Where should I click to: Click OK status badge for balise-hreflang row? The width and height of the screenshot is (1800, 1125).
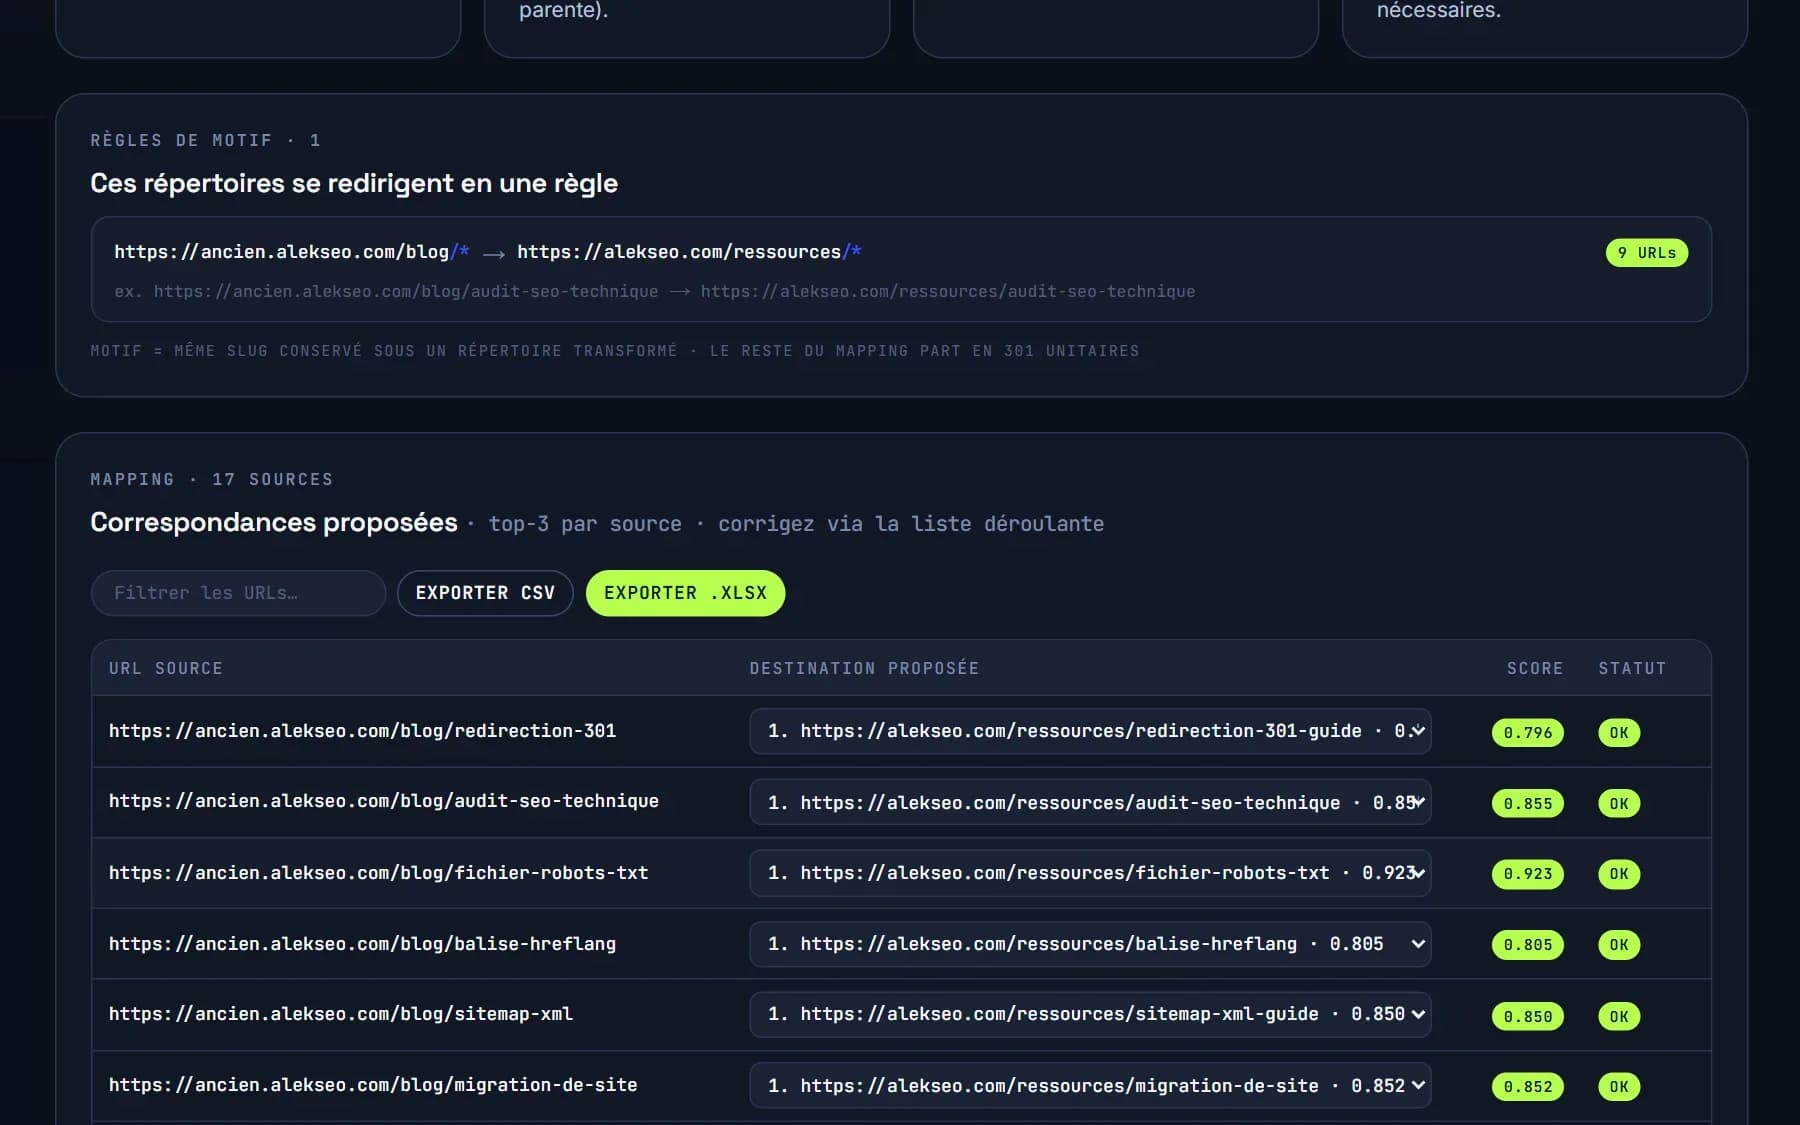tap(1619, 945)
